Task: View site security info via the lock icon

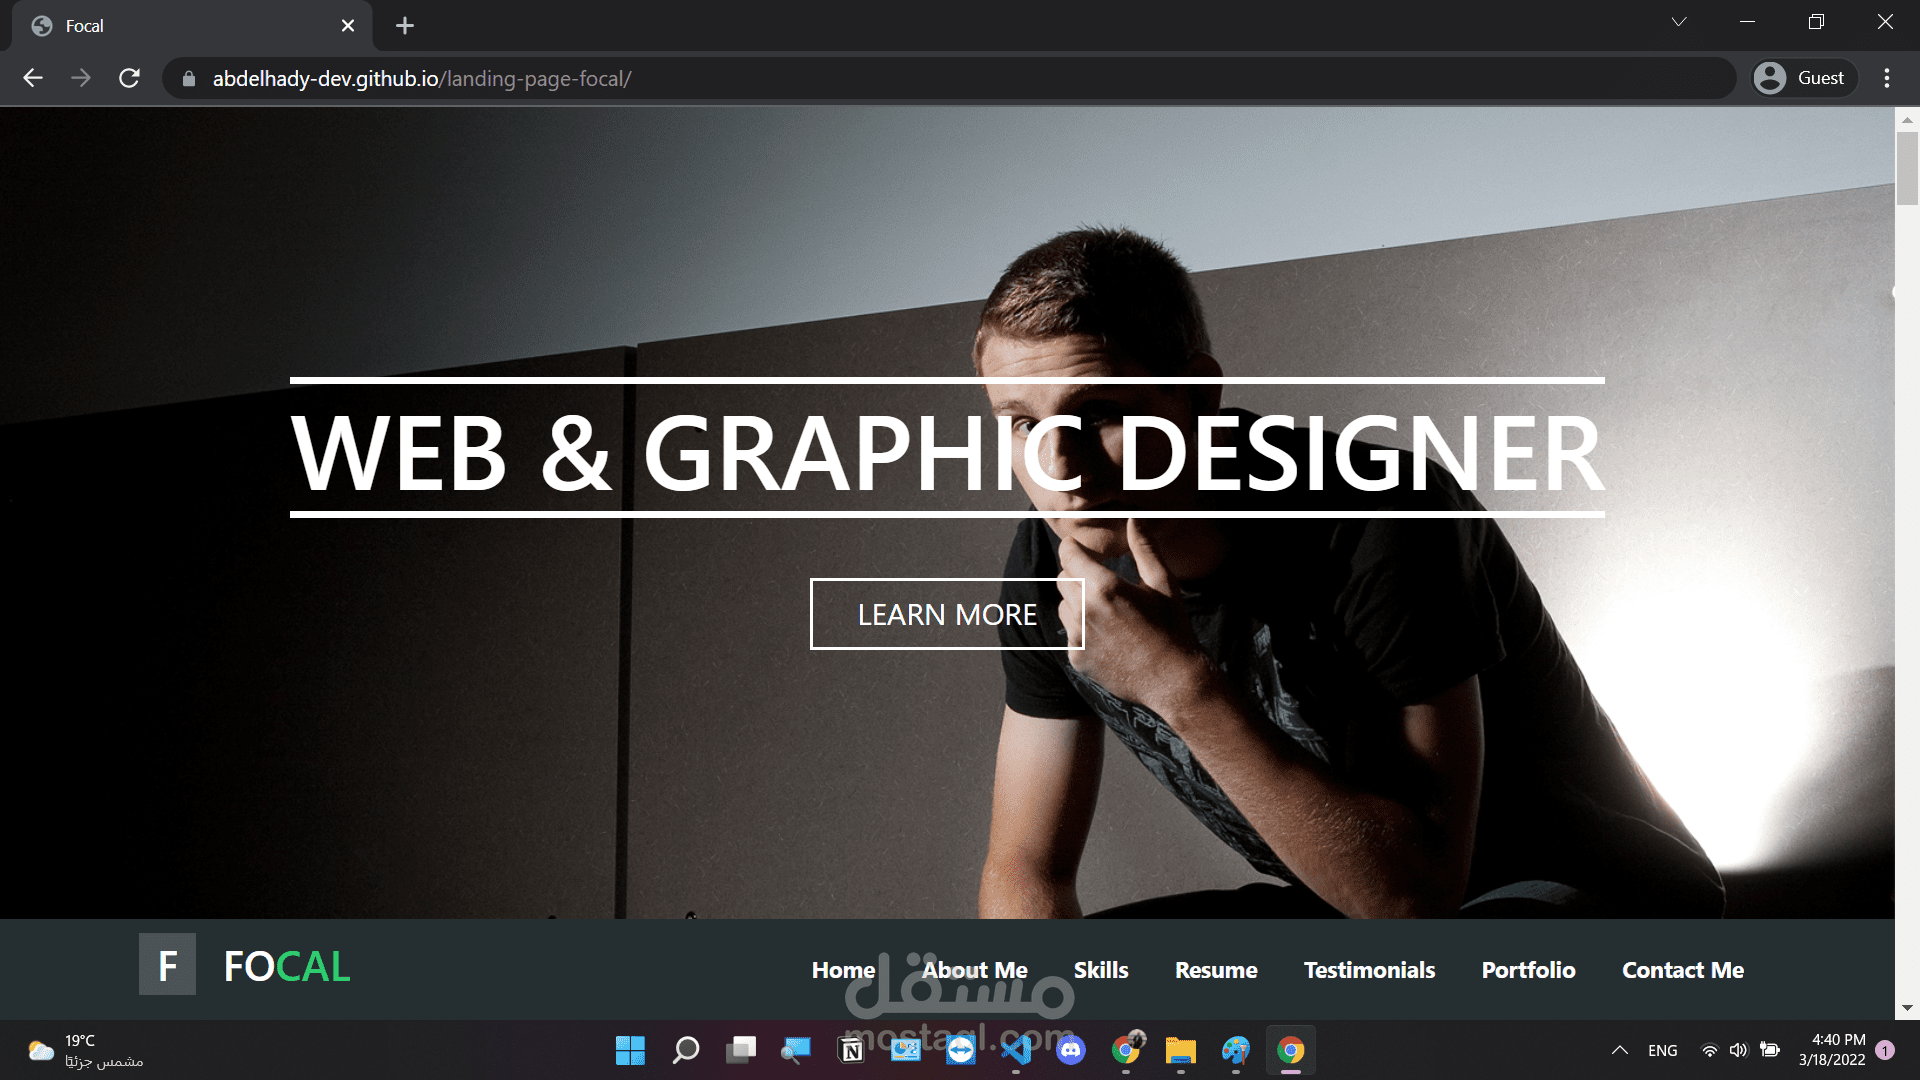Action: tap(188, 77)
